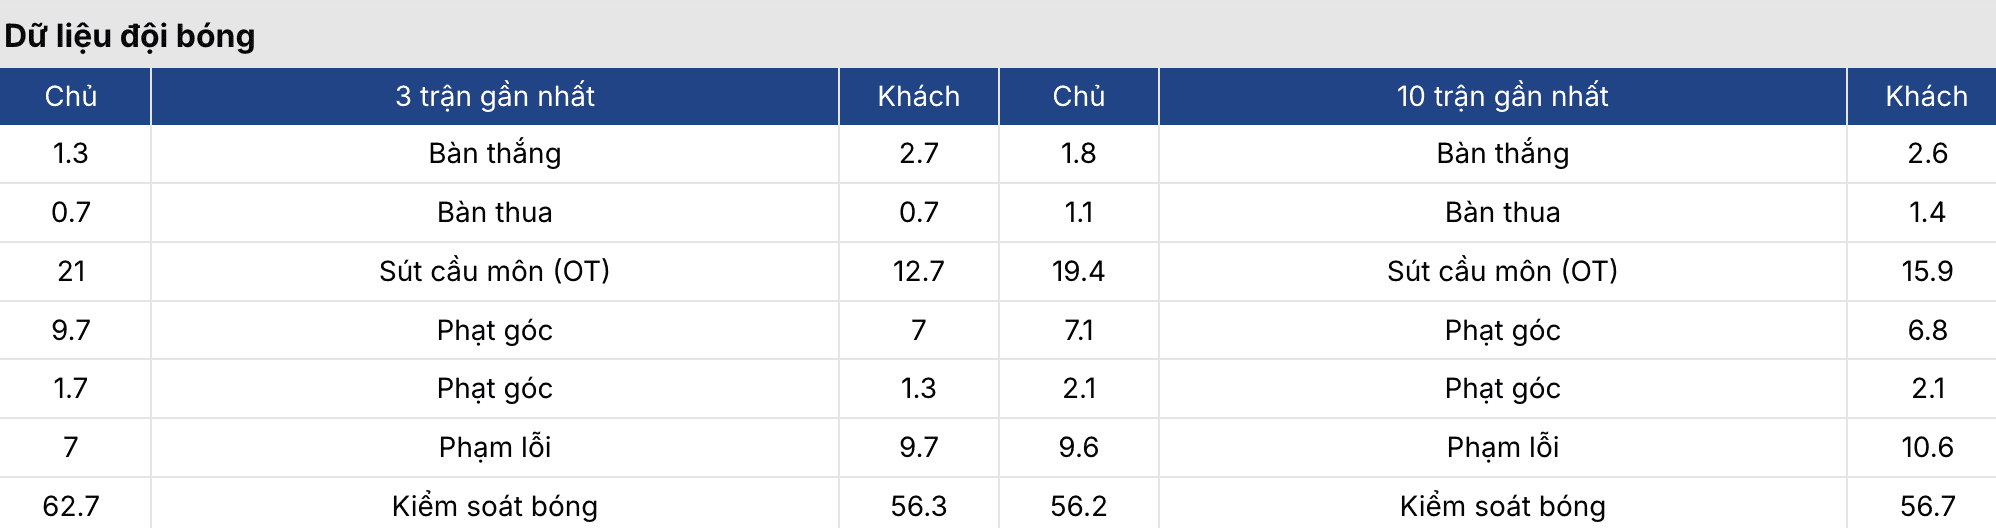This screenshot has width=1996, height=528.
Task: Click "Bàn thắng" label under 3 trận gần nhất
Action: click(x=495, y=153)
